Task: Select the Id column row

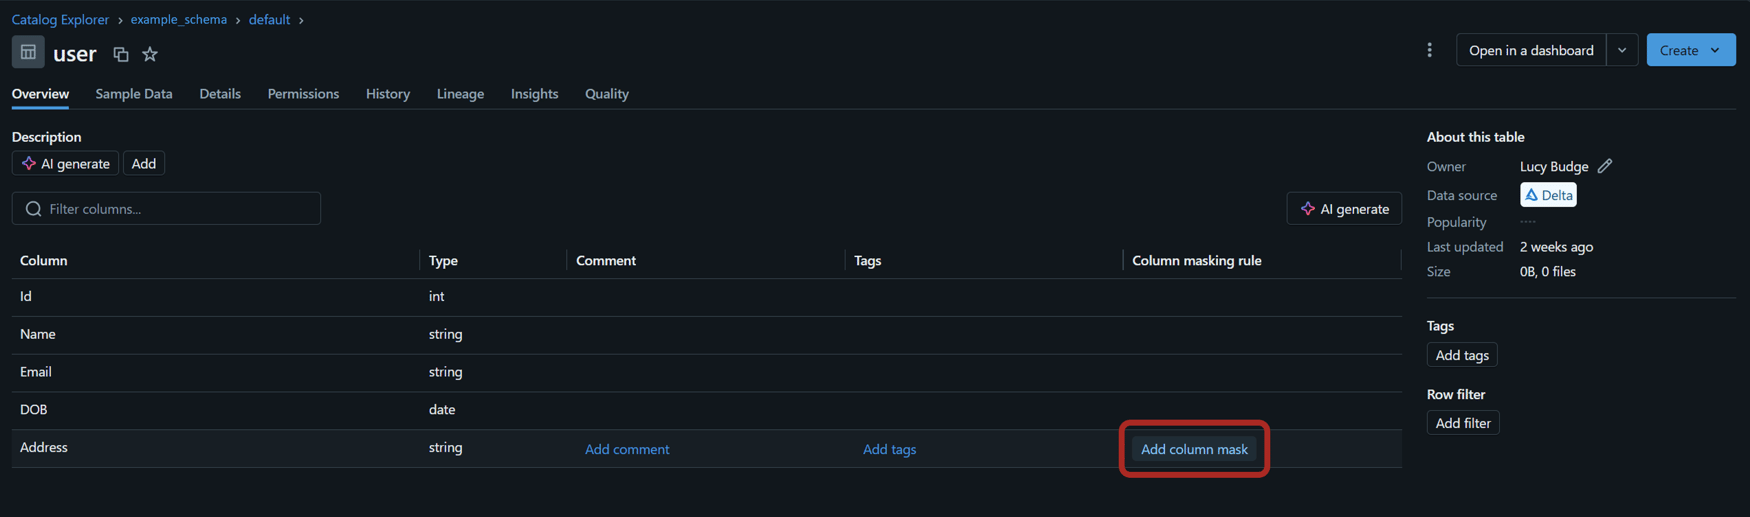Action: pyautogui.click(x=706, y=297)
